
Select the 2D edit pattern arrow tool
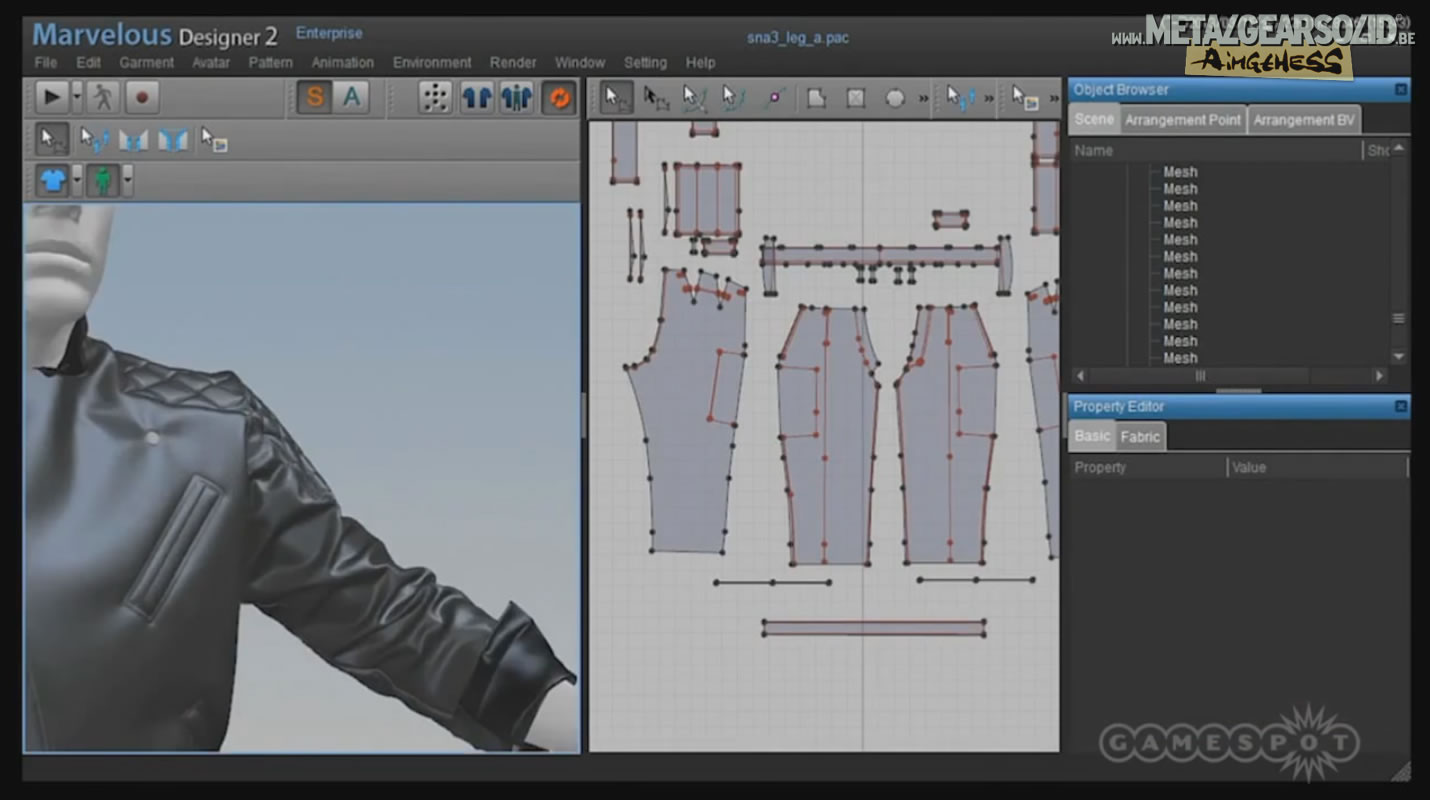[x=617, y=98]
